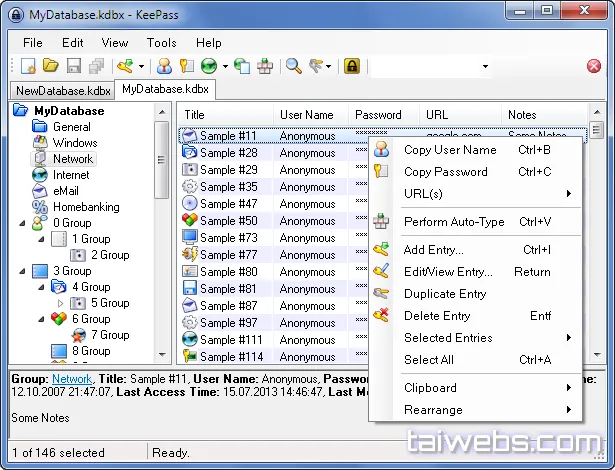The image size is (615, 470).
Task: Switch to the NewDatabase.kdbx tab
Action: (63, 91)
